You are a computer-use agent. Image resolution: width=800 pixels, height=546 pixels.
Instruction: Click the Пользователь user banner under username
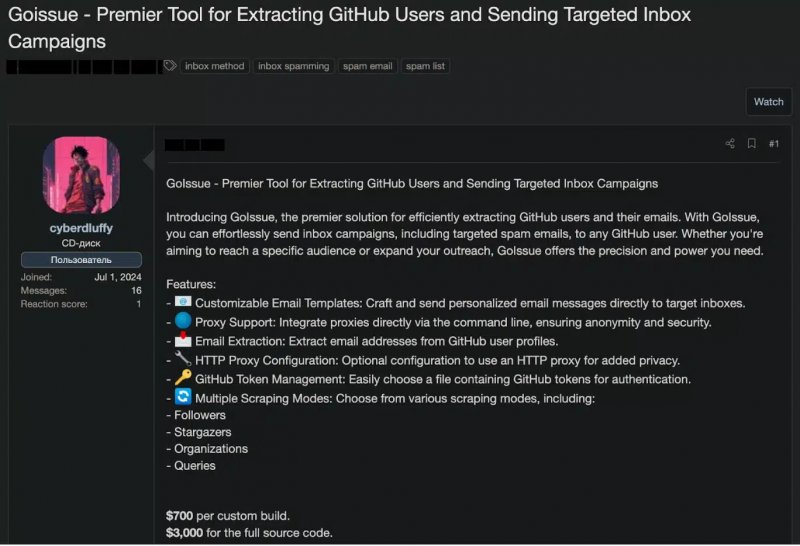(x=81, y=260)
